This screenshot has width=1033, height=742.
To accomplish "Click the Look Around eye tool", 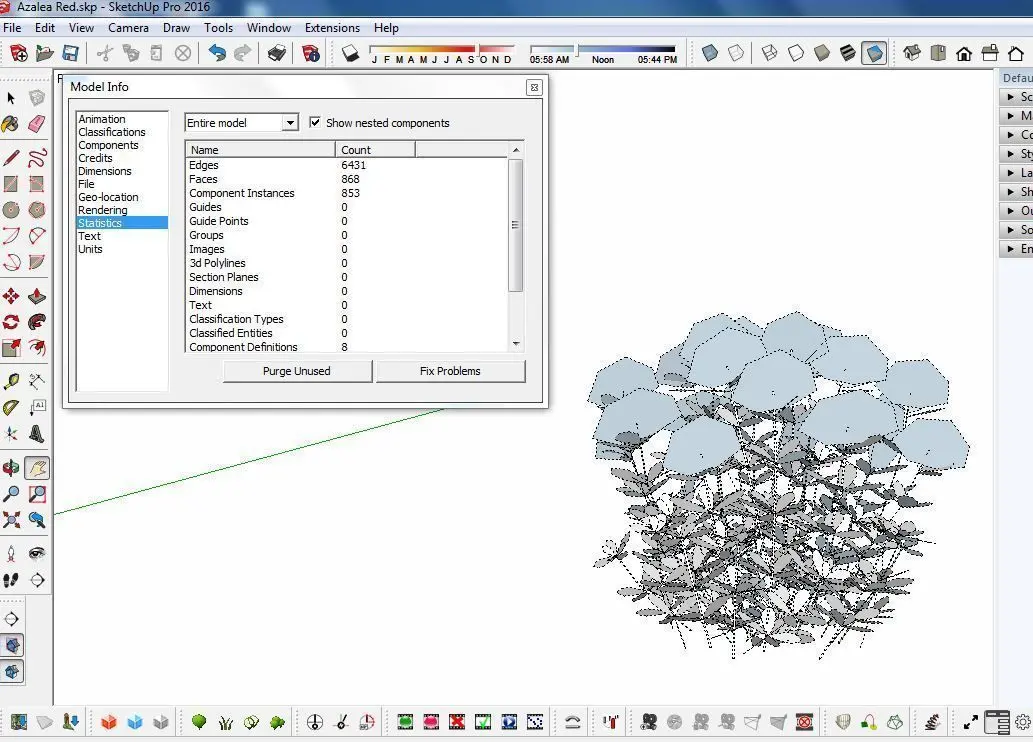I will [x=37, y=554].
